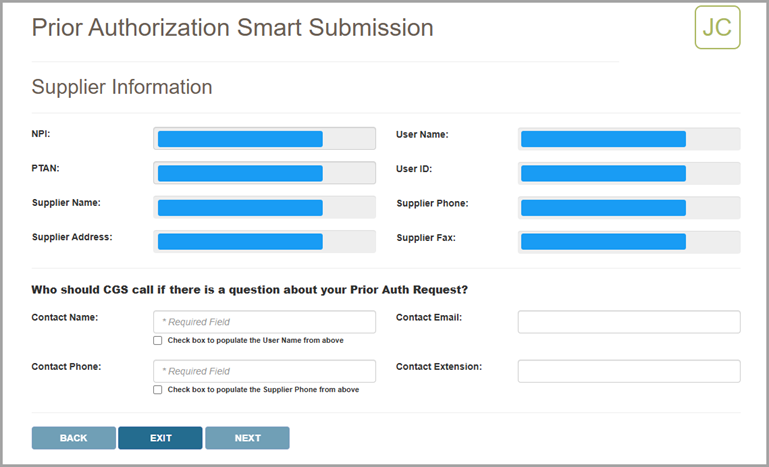Select the Supplier Phone field
Image resolution: width=769 pixels, height=467 pixels.
coord(628,208)
